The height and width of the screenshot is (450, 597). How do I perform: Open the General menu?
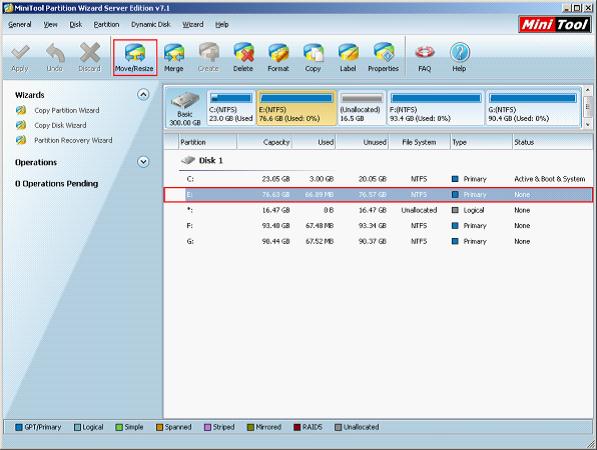click(20, 24)
